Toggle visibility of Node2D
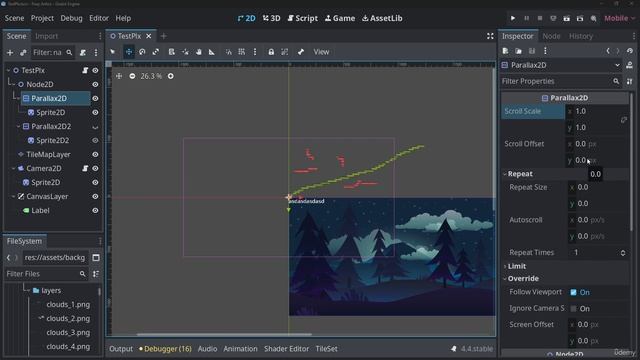640x360 pixels. 95,84
